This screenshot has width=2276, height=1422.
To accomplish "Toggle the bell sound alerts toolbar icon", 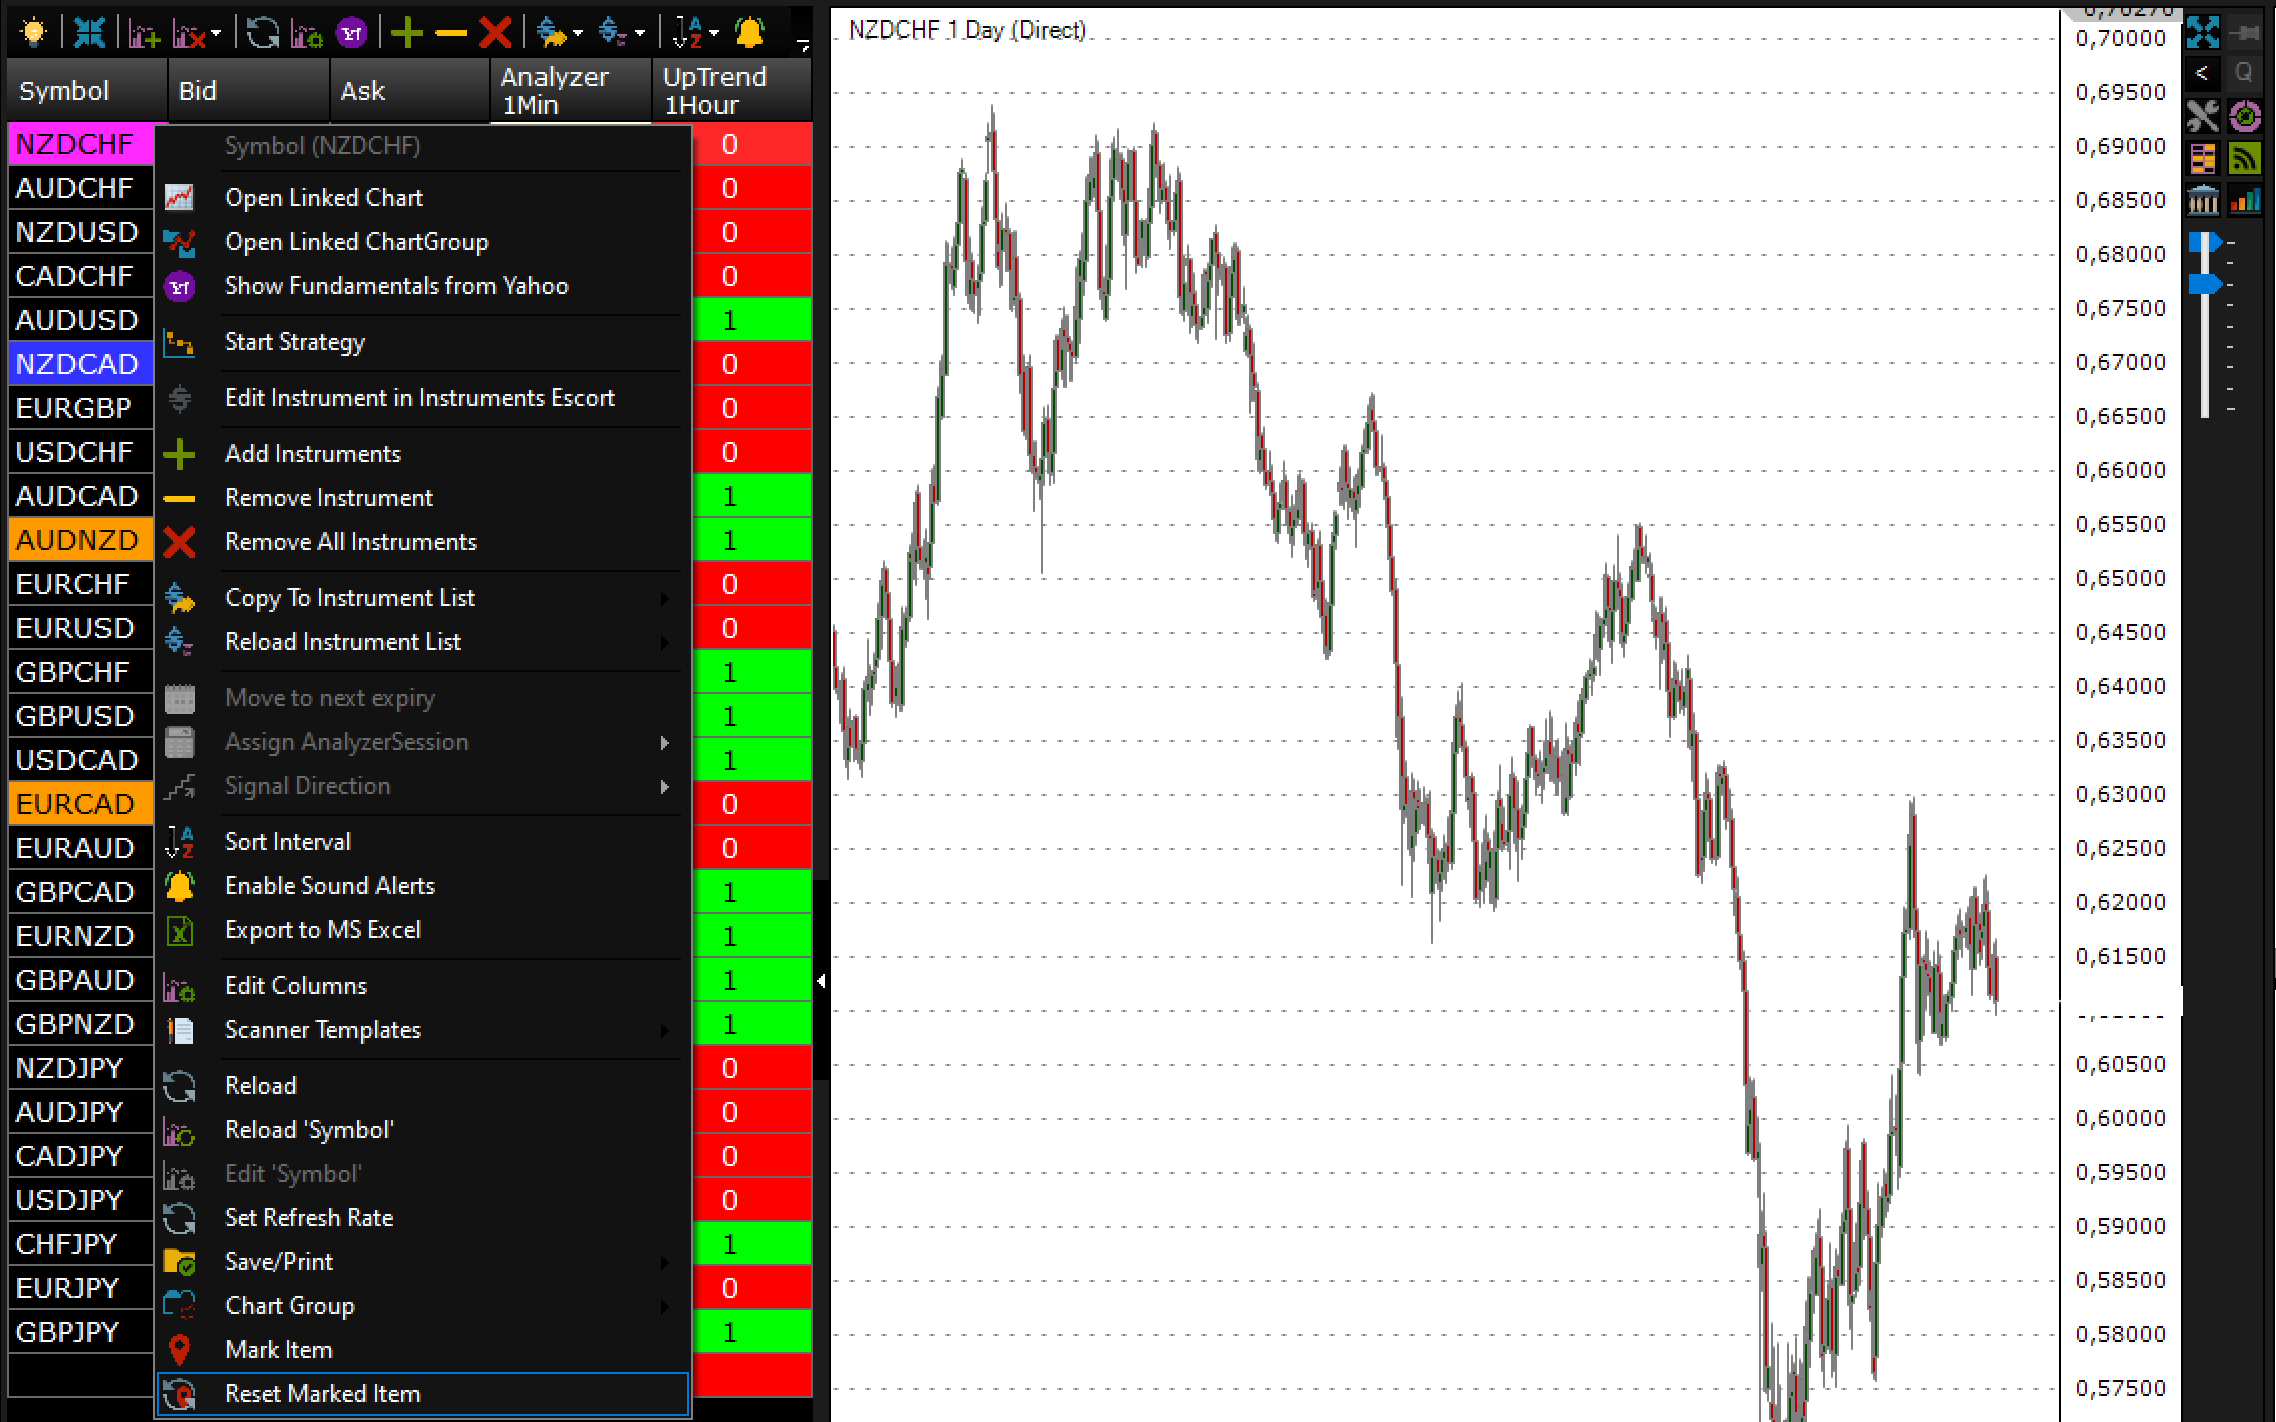I will tap(749, 33).
